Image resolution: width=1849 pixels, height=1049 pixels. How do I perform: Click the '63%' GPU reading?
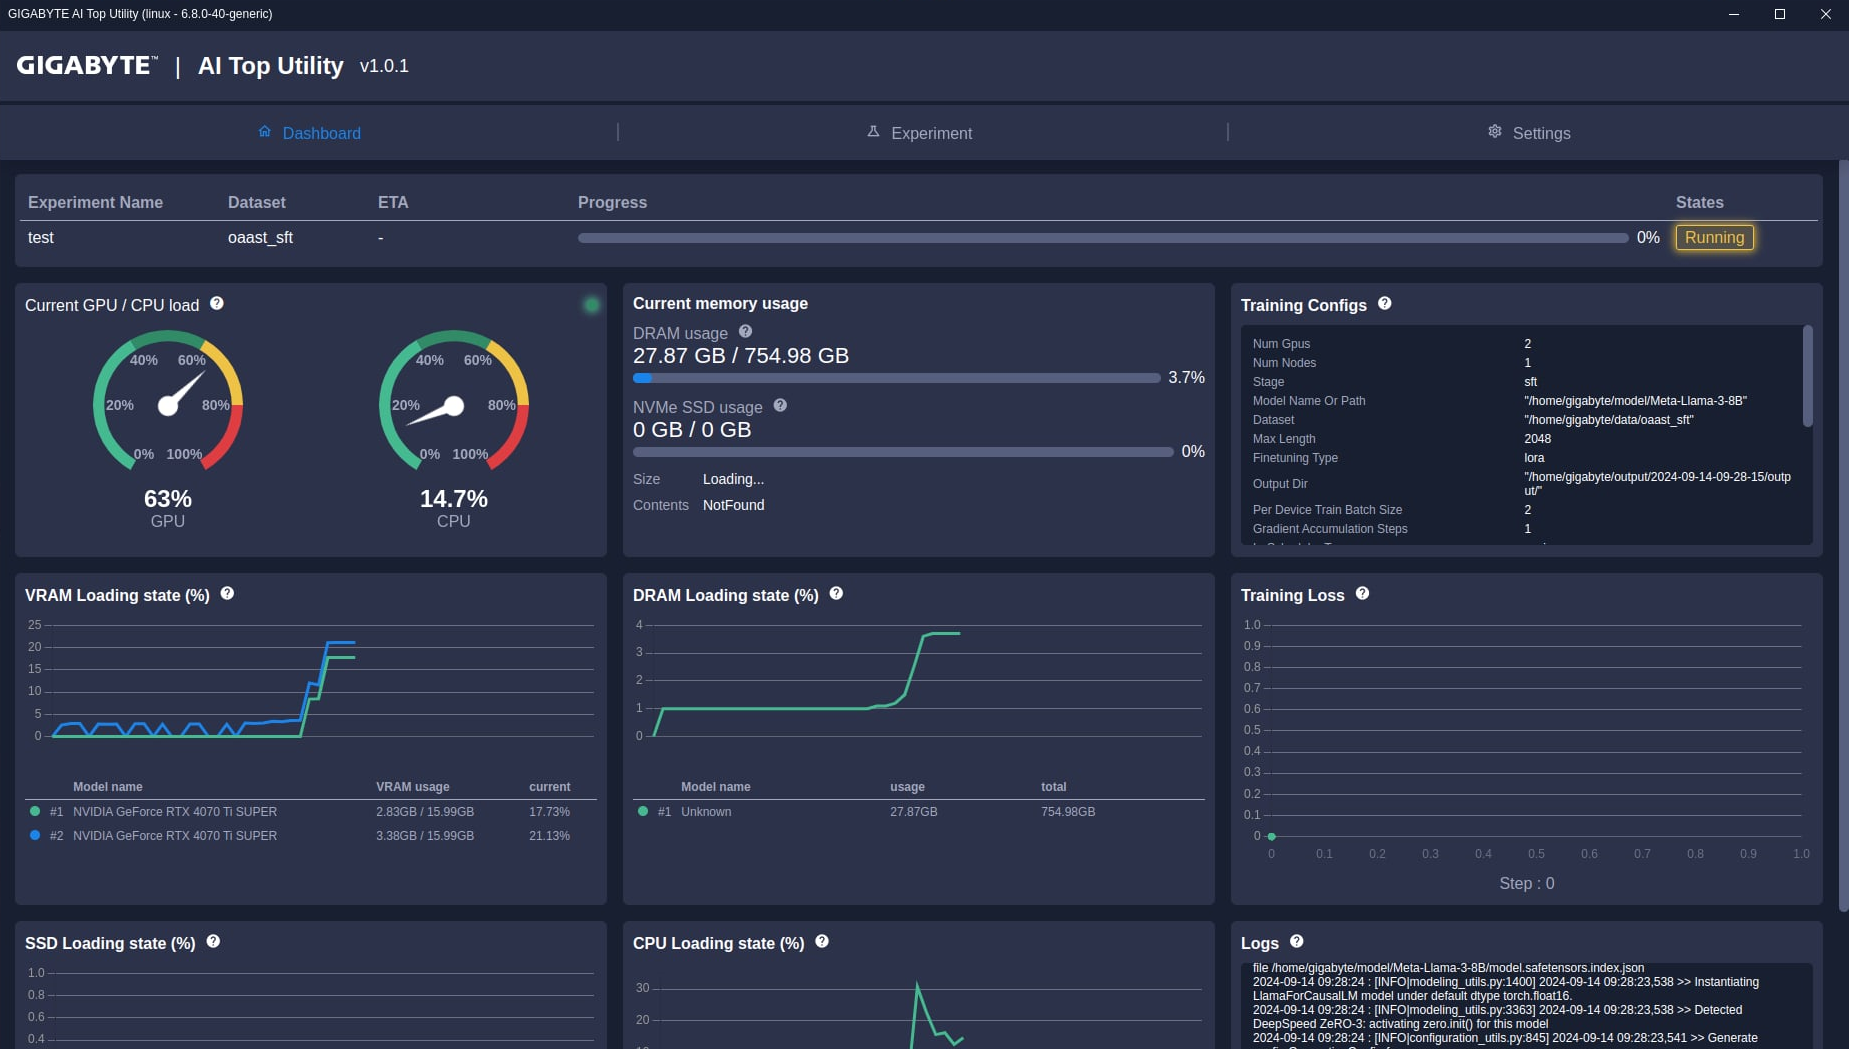coord(168,499)
